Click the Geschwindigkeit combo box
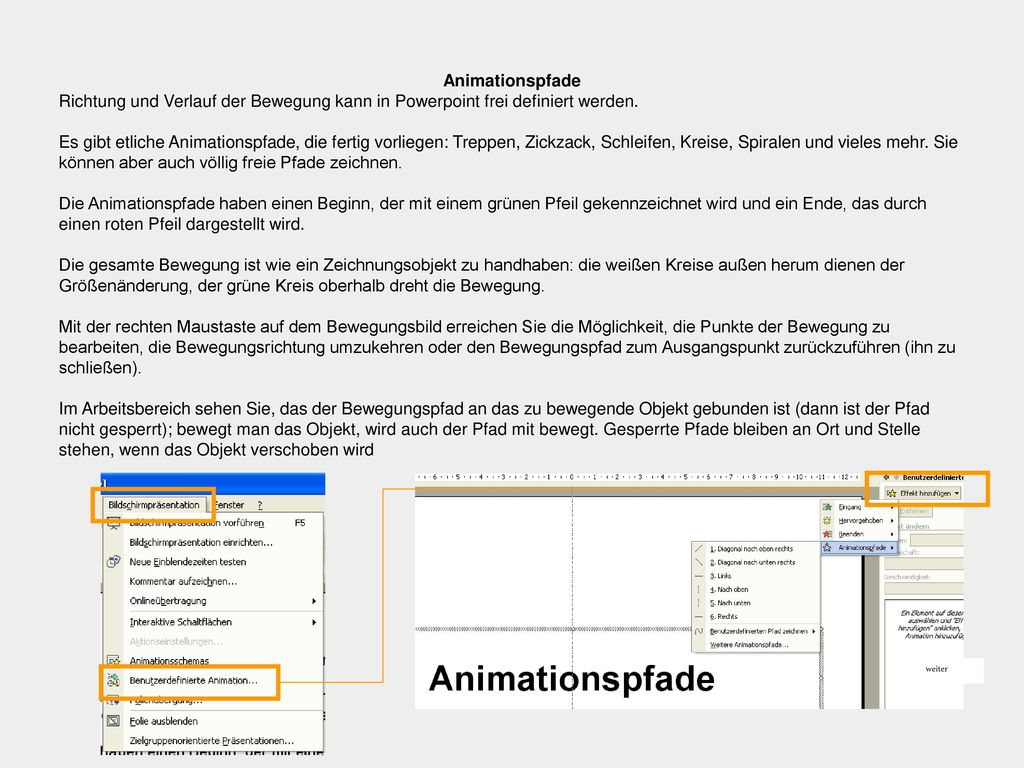Image resolution: width=1024 pixels, height=768 pixels. pos(923,588)
